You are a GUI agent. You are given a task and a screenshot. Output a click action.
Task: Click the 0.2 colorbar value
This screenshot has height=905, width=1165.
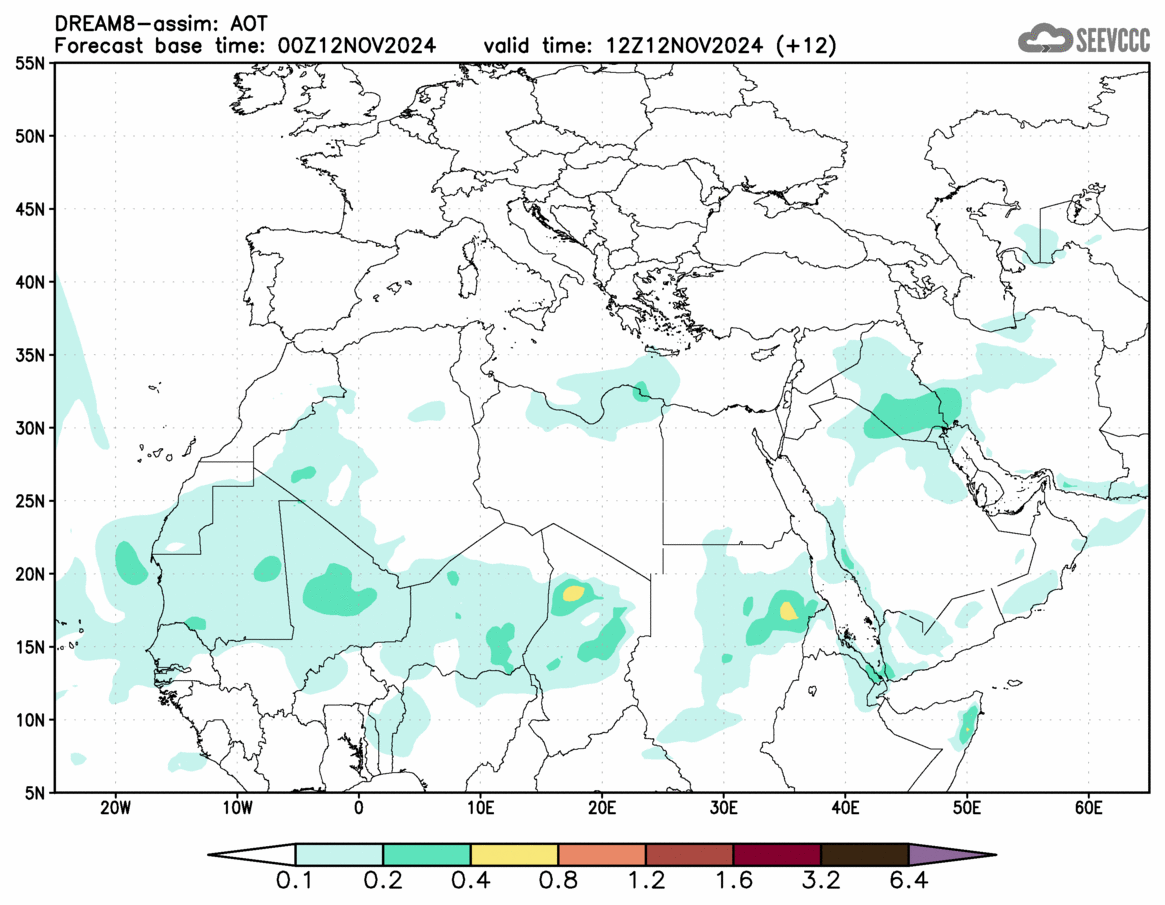(x=383, y=881)
